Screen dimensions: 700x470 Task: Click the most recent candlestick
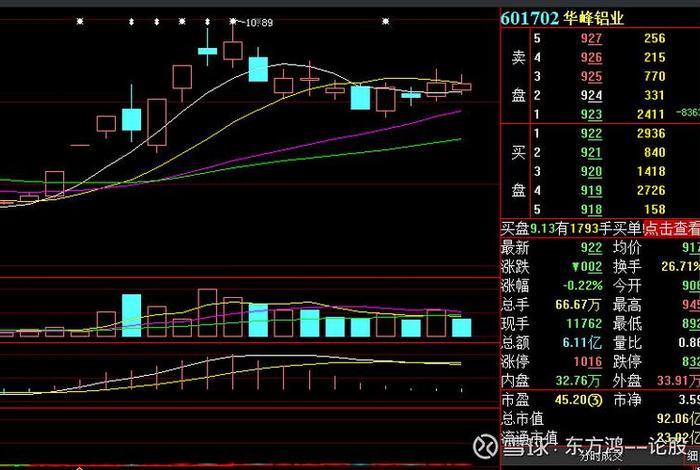click(x=462, y=87)
